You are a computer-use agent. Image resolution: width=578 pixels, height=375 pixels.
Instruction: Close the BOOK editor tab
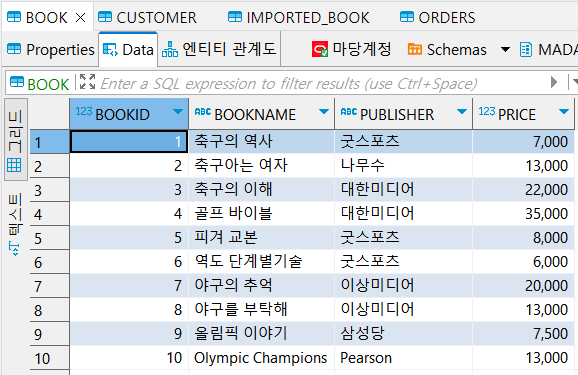(81, 17)
